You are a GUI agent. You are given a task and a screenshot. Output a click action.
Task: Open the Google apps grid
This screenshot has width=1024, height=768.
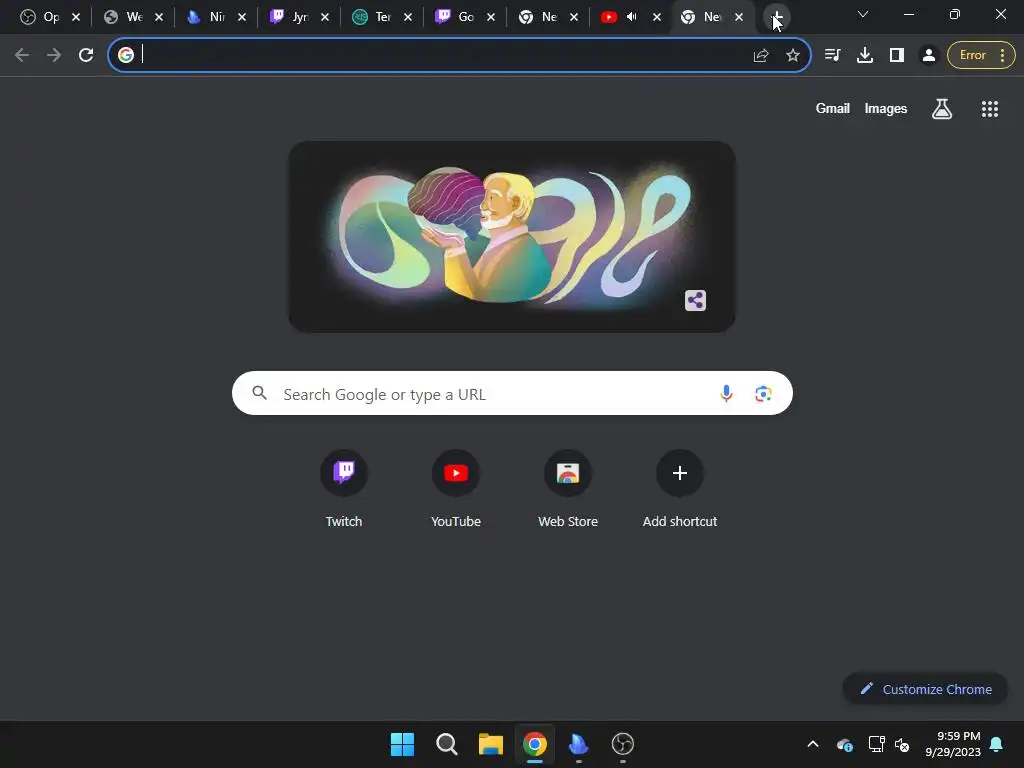[990, 109]
